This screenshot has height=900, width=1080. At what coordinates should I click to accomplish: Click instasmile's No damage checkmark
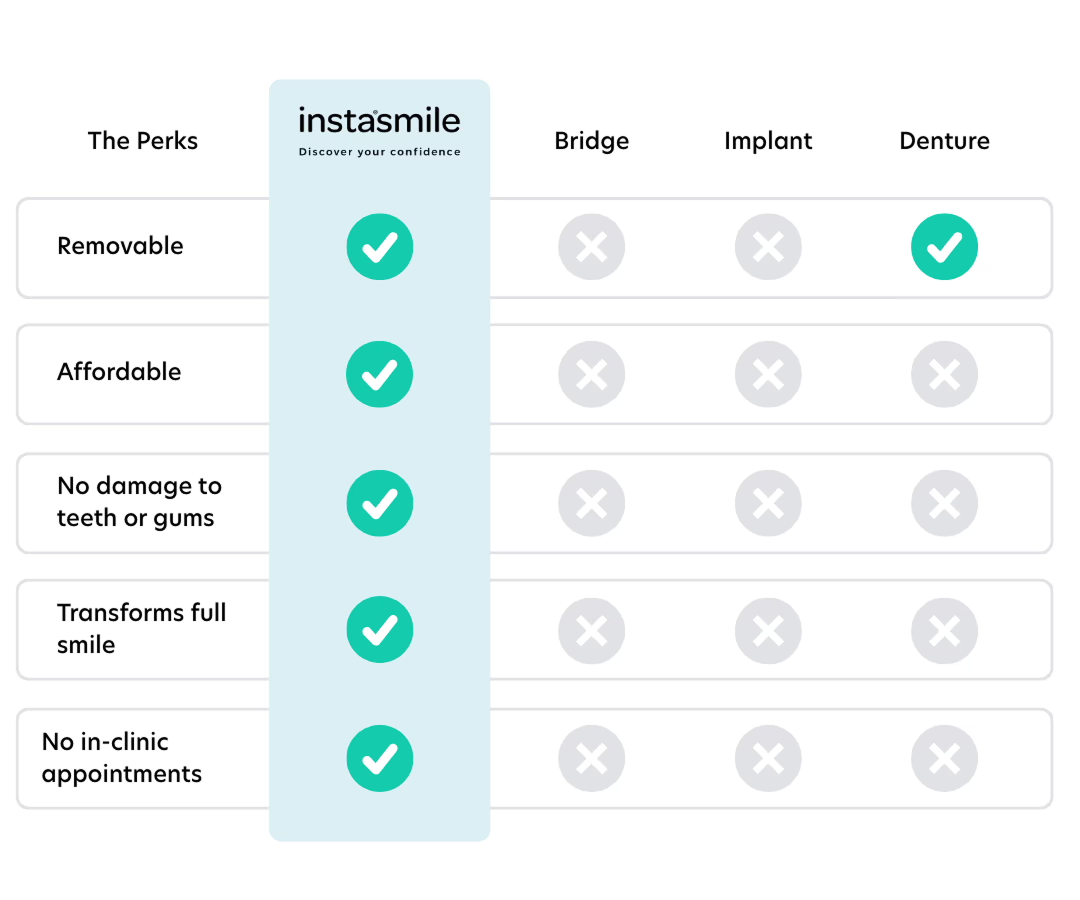379,503
